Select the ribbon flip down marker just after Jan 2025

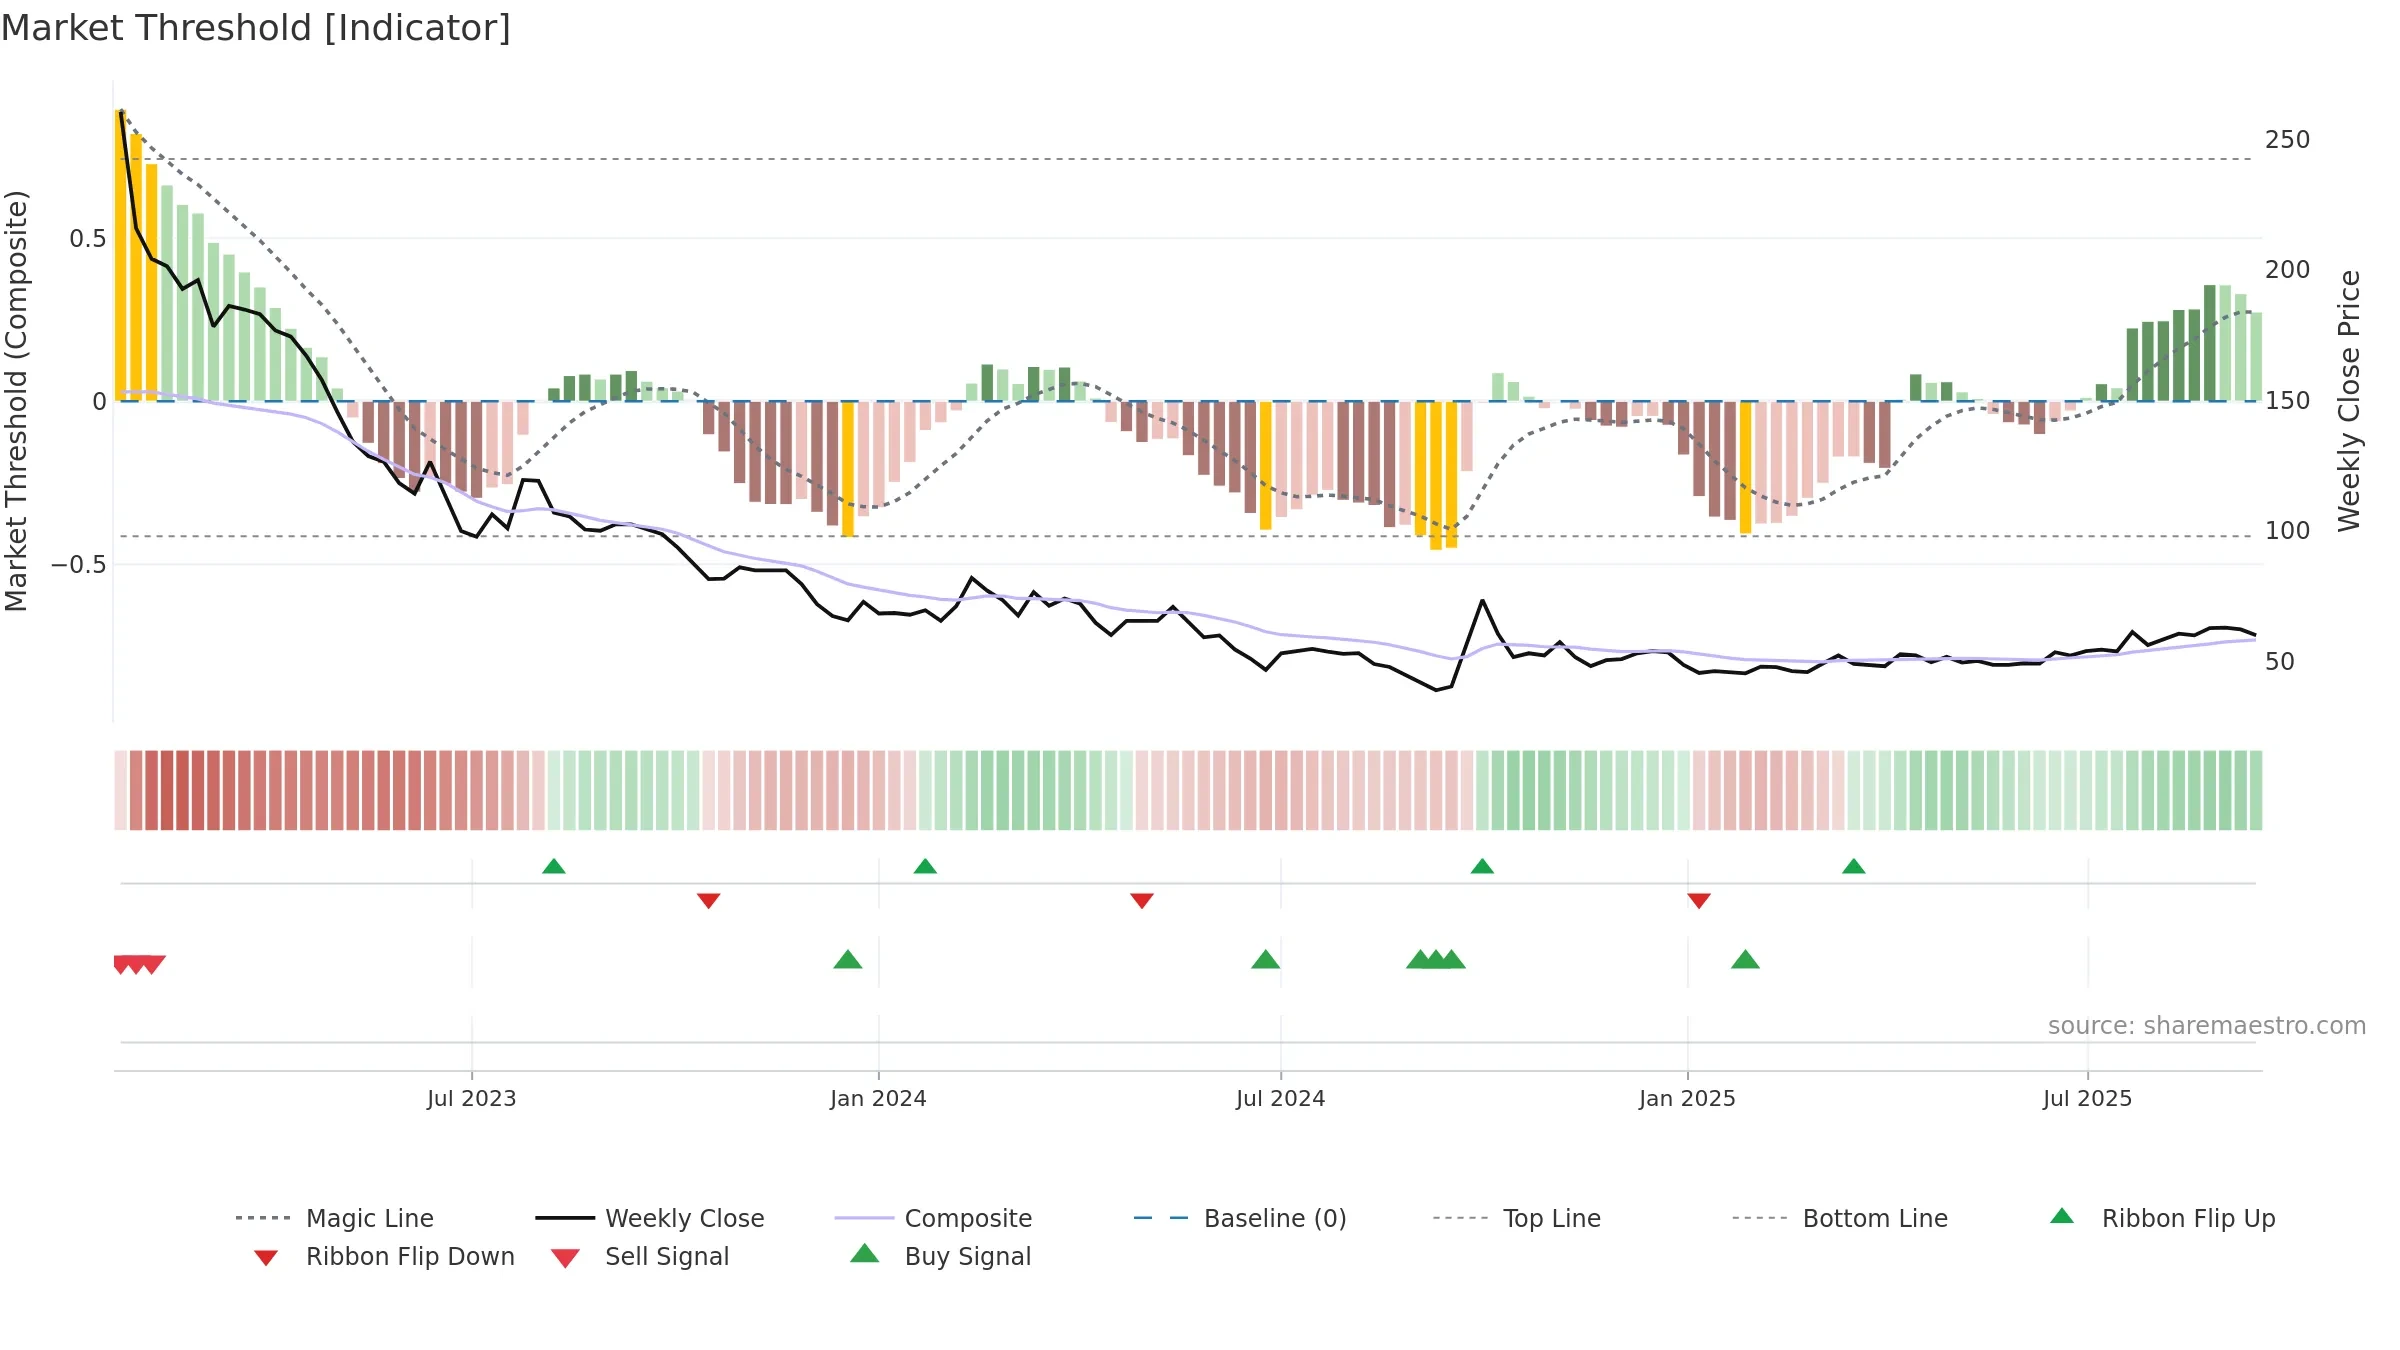pyautogui.click(x=1699, y=901)
